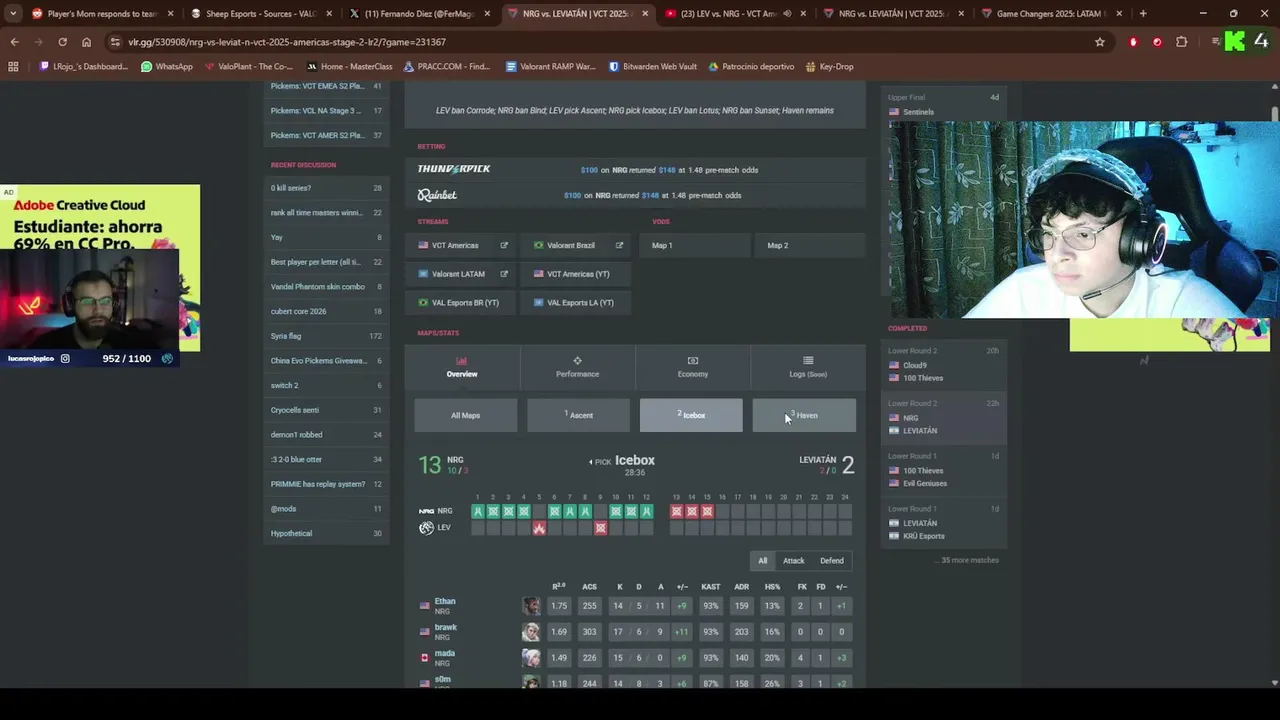Open the 0 kill series? discussion thread
The image size is (1280, 720).
click(326, 188)
